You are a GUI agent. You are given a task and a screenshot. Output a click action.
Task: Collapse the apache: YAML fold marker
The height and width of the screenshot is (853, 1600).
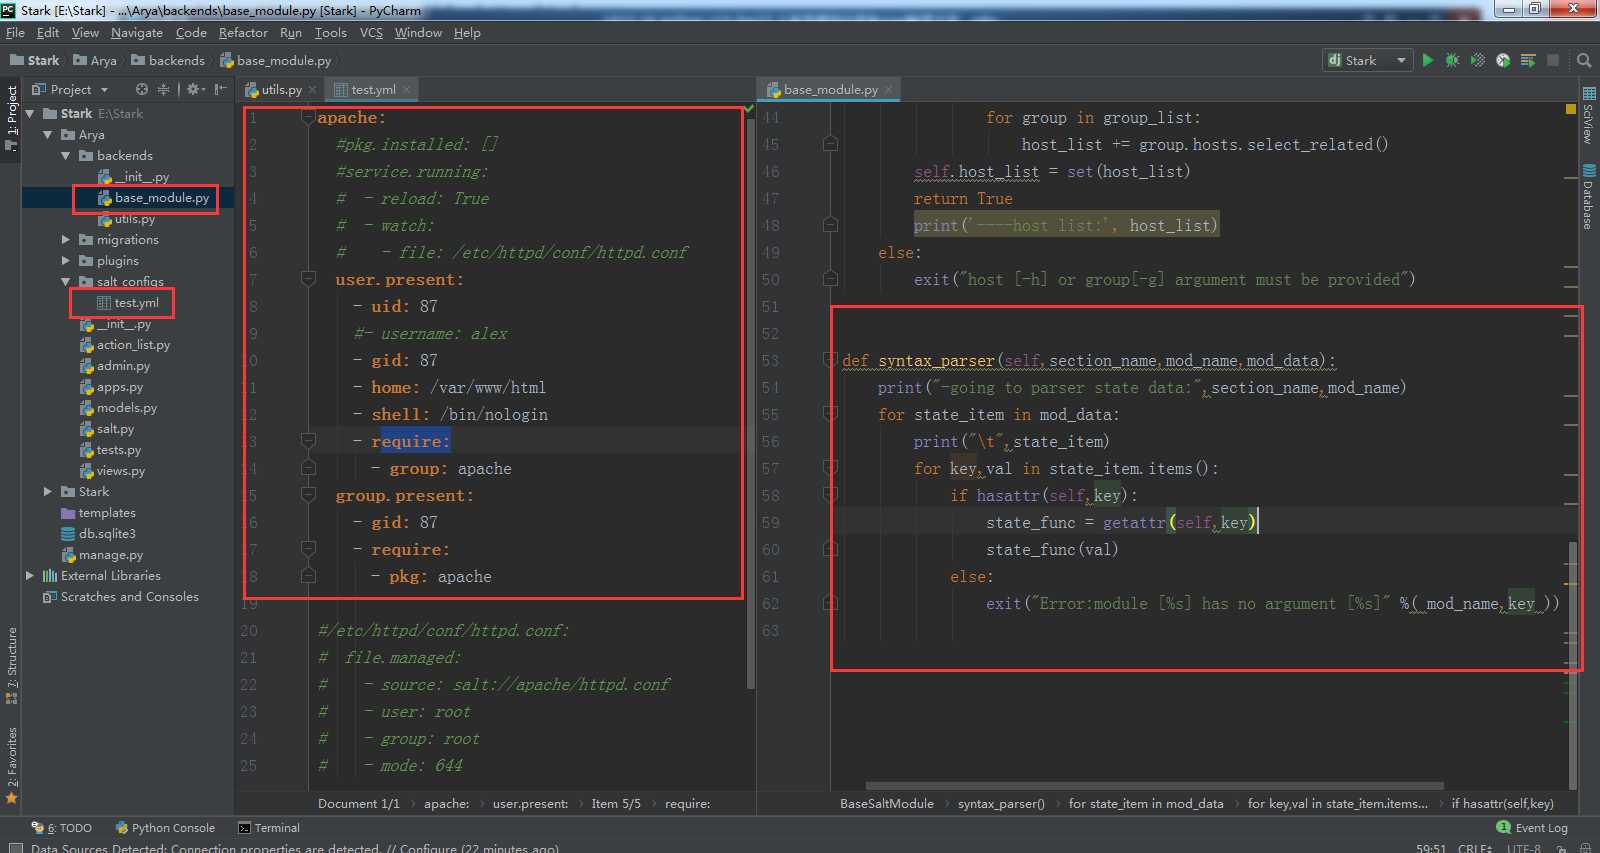click(309, 117)
